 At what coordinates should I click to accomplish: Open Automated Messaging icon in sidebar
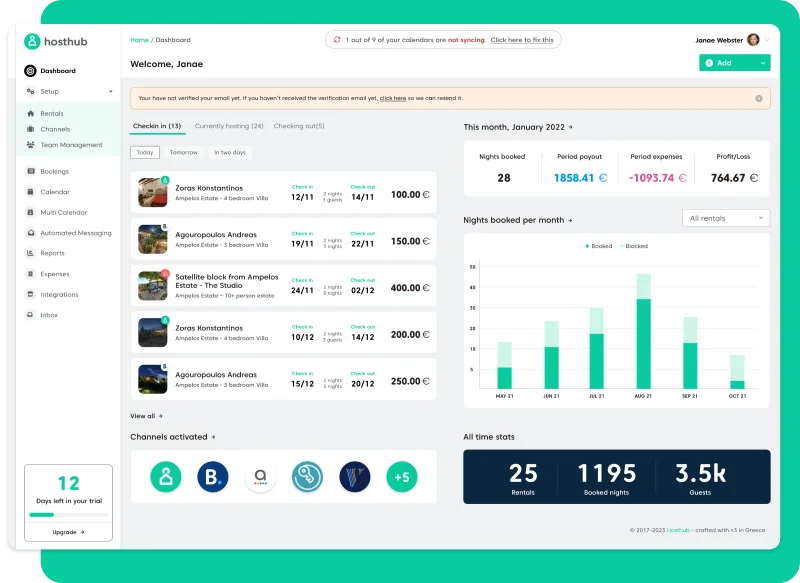31,233
